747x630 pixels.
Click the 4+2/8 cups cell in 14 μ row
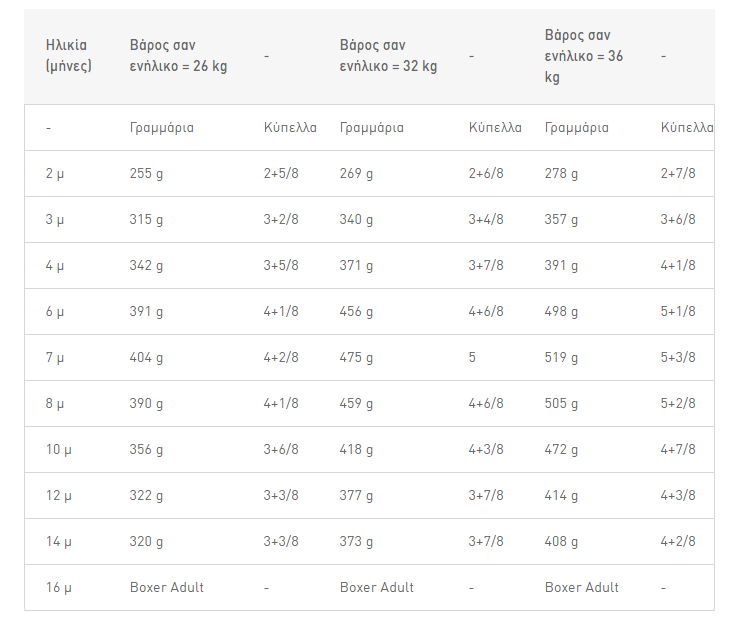pos(678,541)
